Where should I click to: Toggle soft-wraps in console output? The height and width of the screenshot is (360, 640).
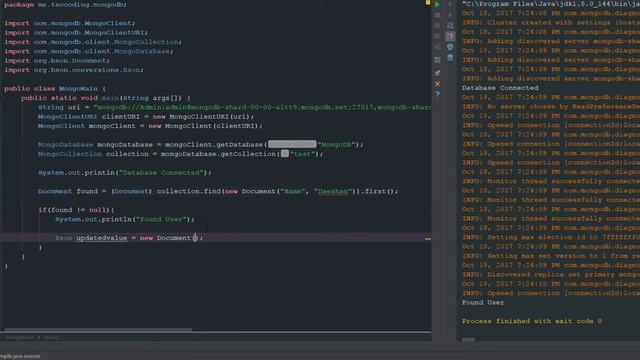[x=450, y=26]
